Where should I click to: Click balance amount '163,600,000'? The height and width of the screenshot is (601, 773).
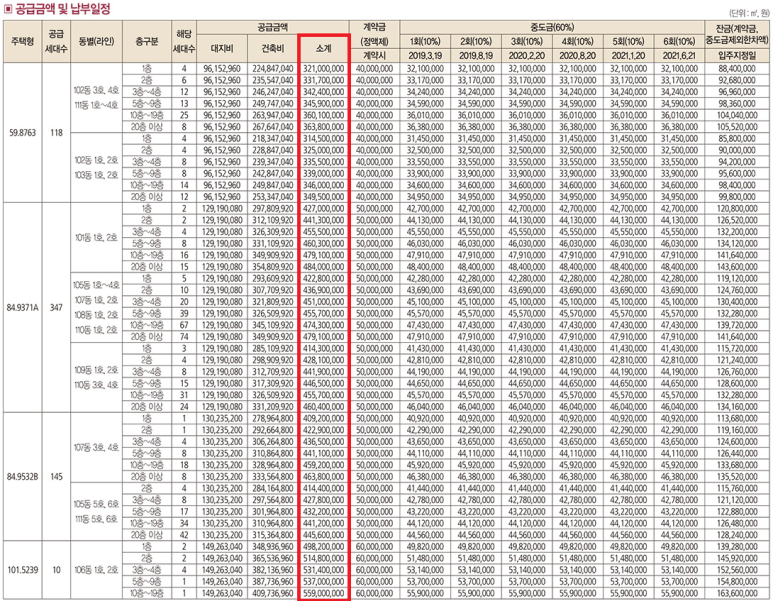[x=737, y=593]
